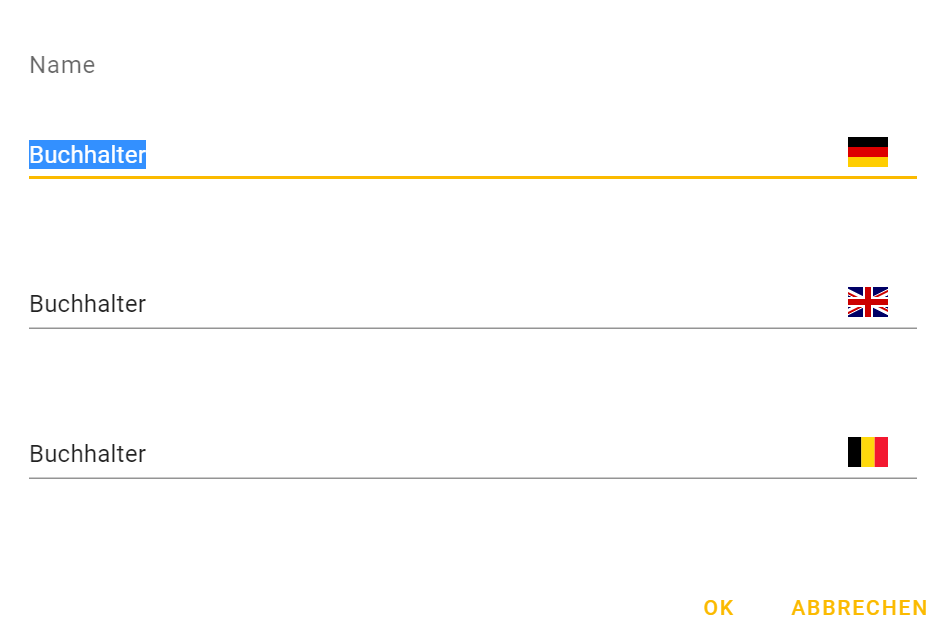
Task: Click the United Kingdom flag icon
Action: tap(867, 302)
